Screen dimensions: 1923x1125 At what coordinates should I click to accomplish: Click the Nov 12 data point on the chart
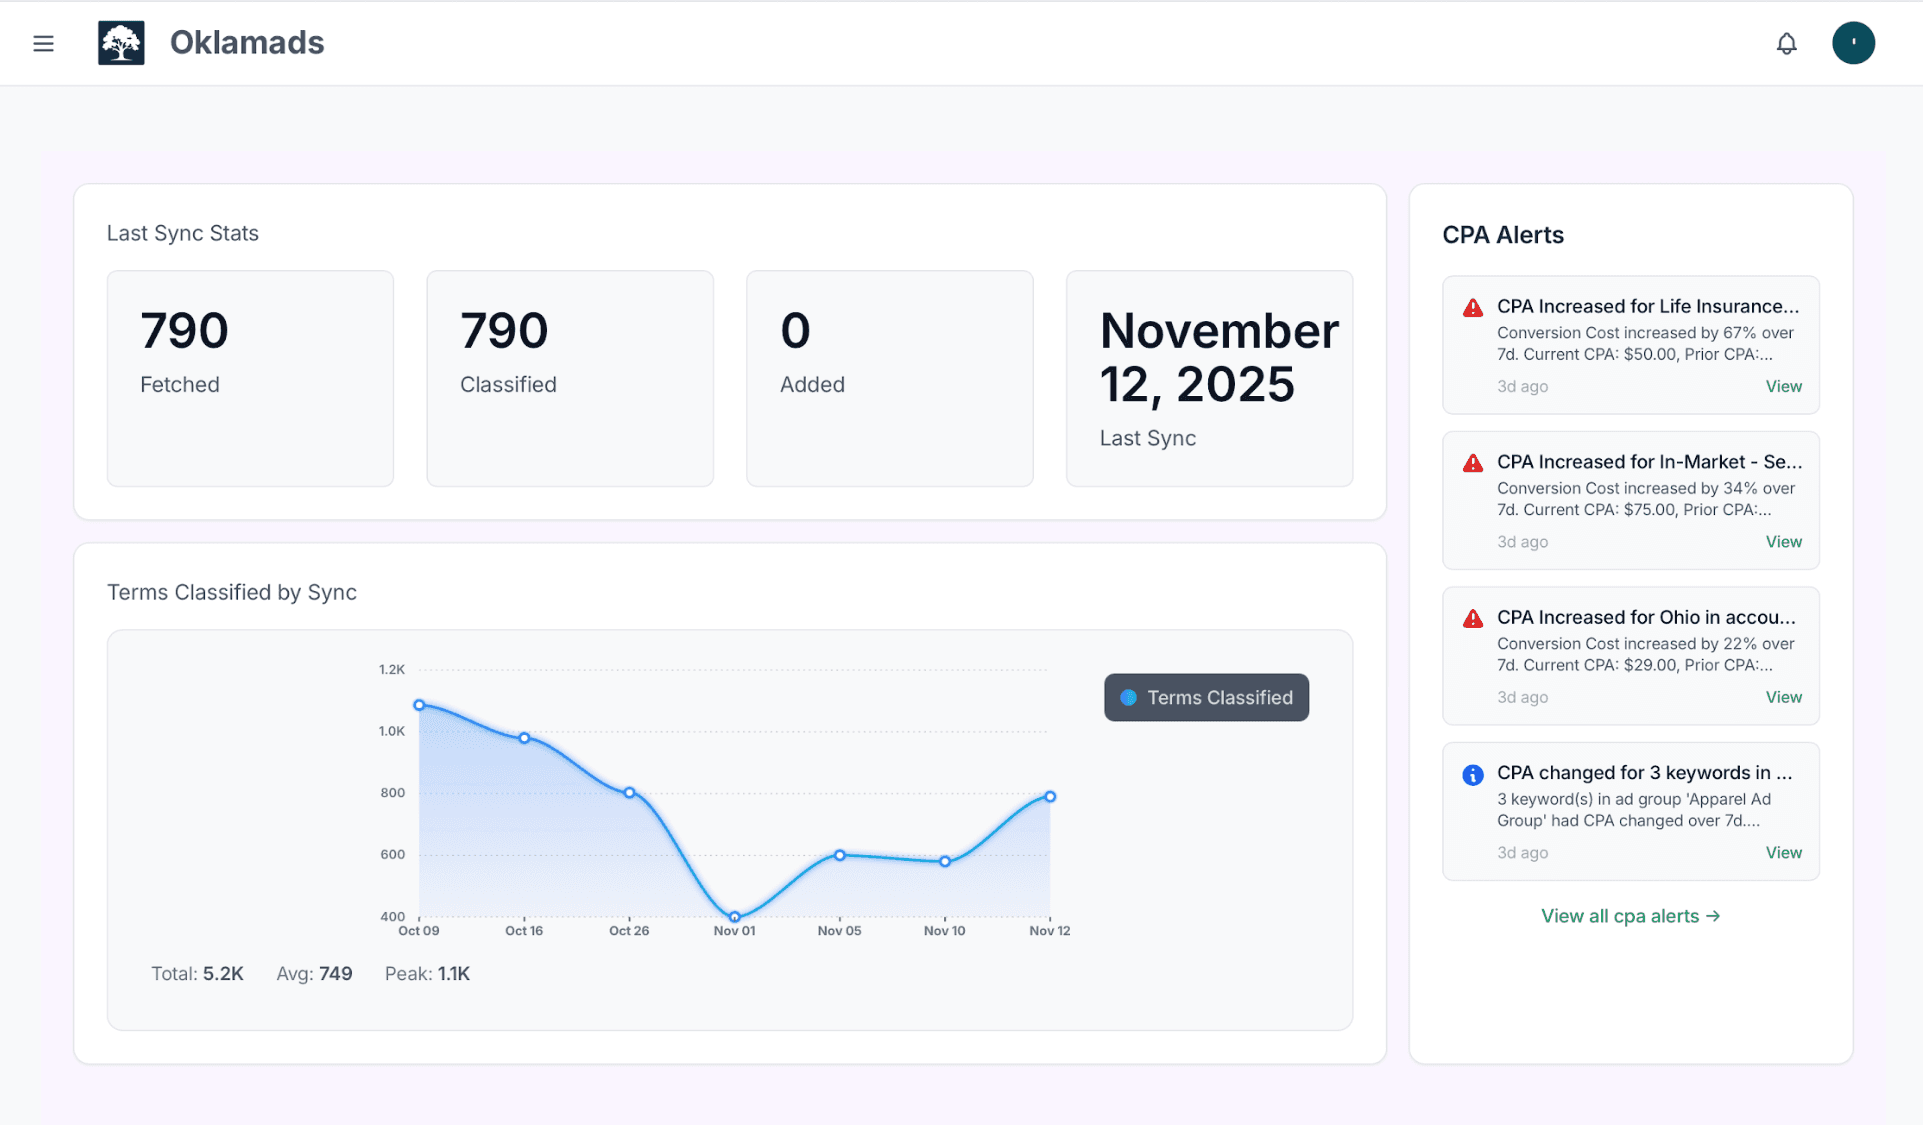[x=1050, y=796]
